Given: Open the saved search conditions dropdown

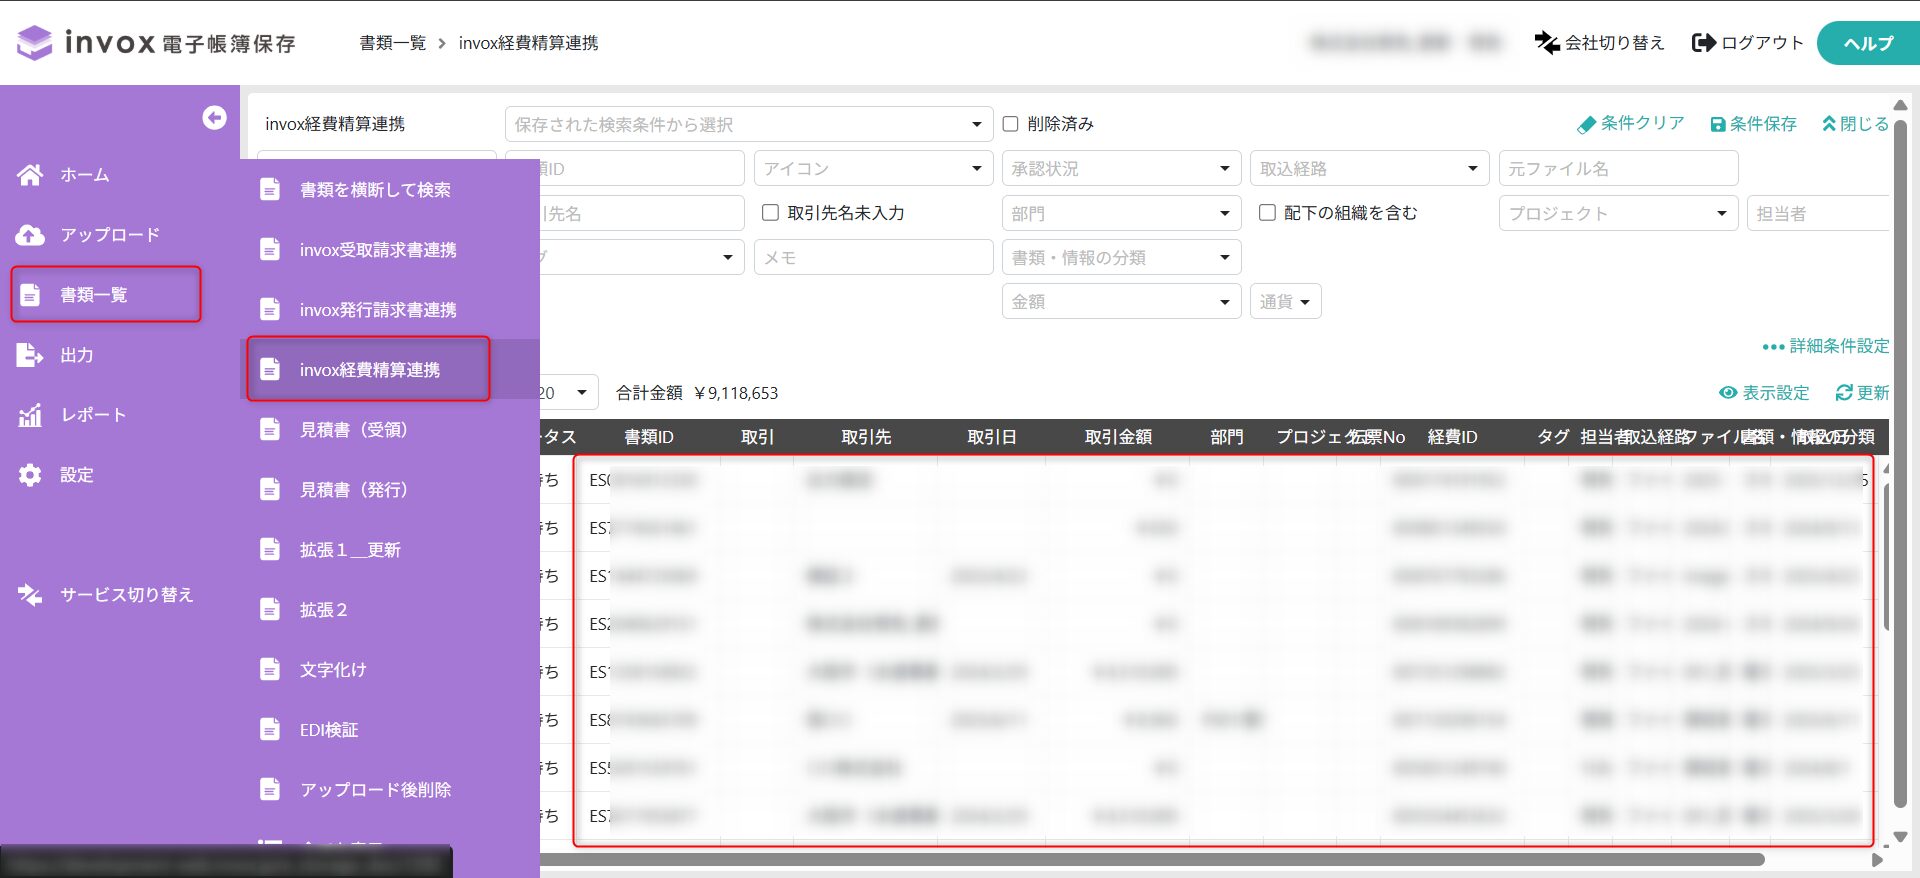Looking at the screenshot, I should (x=748, y=125).
